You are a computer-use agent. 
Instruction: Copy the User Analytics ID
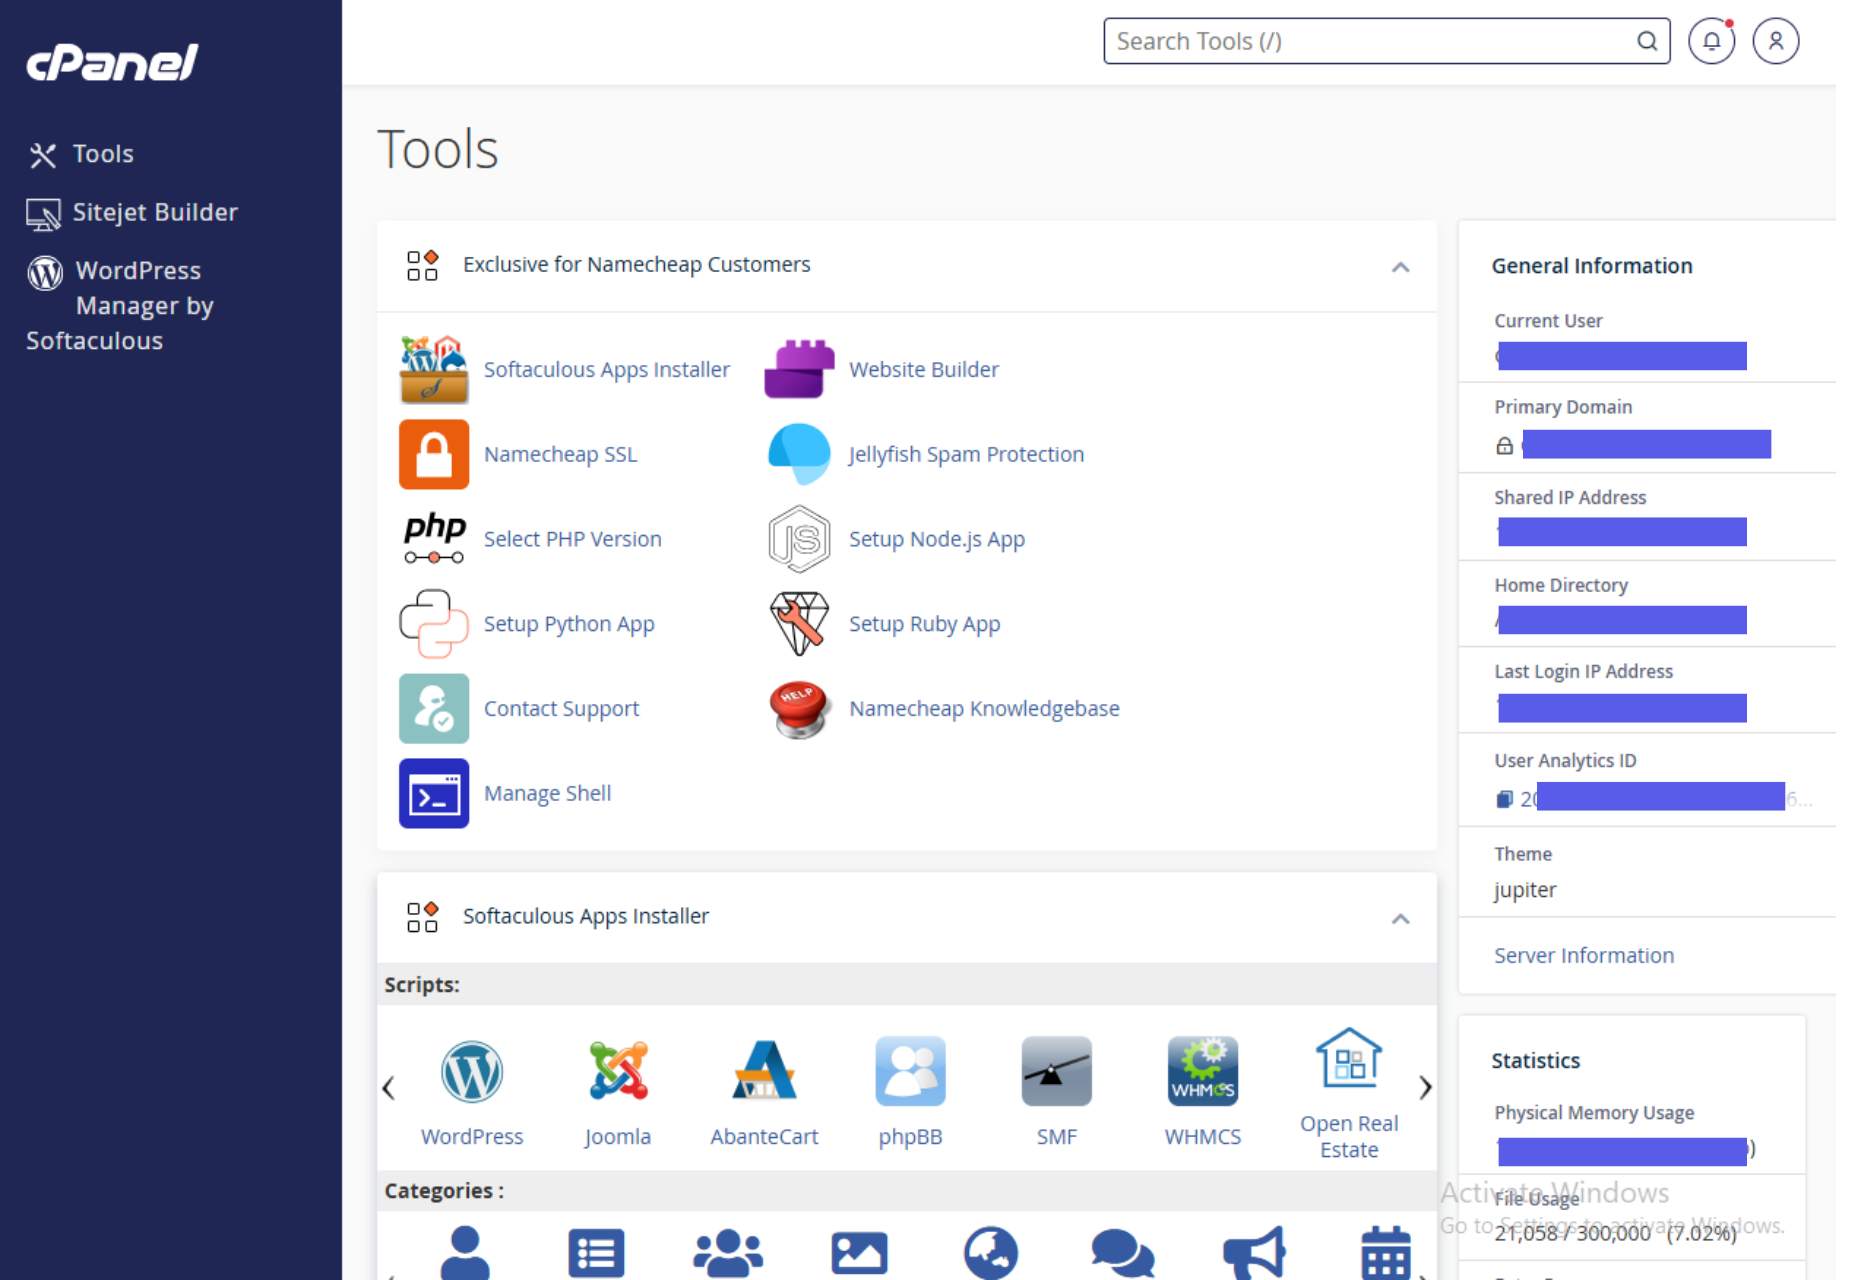(x=1504, y=799)
